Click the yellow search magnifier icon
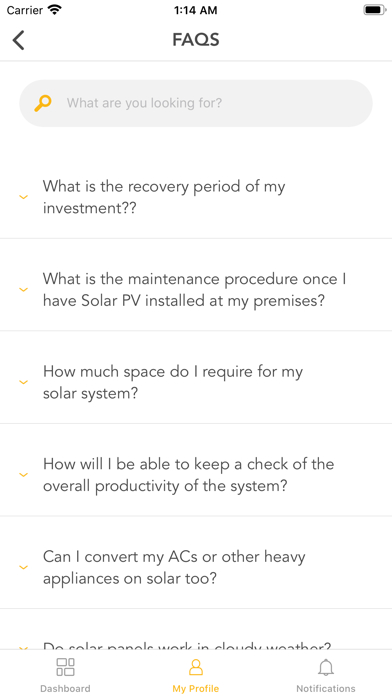Screen dimensions: 392x696 coord(43,103)
